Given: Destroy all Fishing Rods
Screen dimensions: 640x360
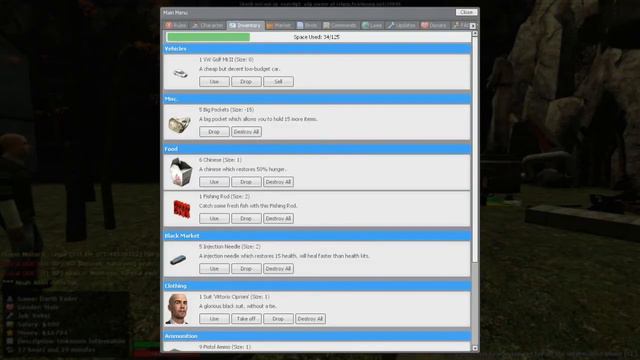Looking at the screenshot, I should point(278,218).
